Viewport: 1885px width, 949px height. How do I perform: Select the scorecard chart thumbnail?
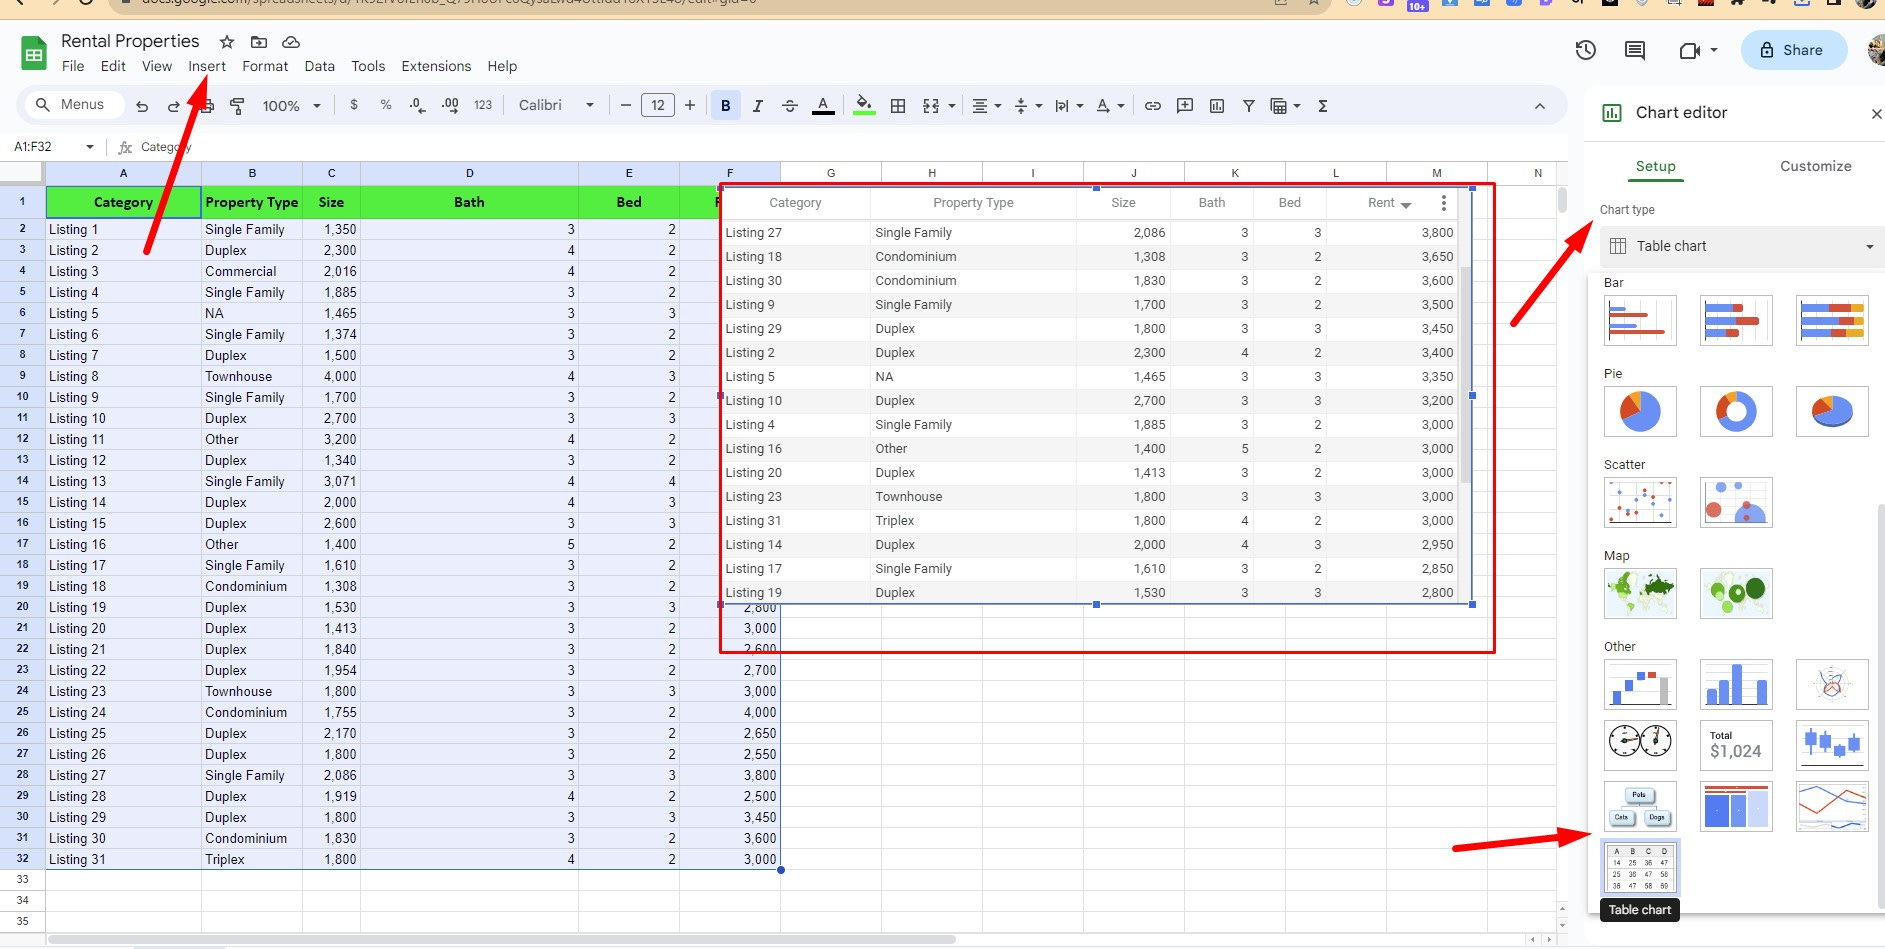[x=1736, y=746]
